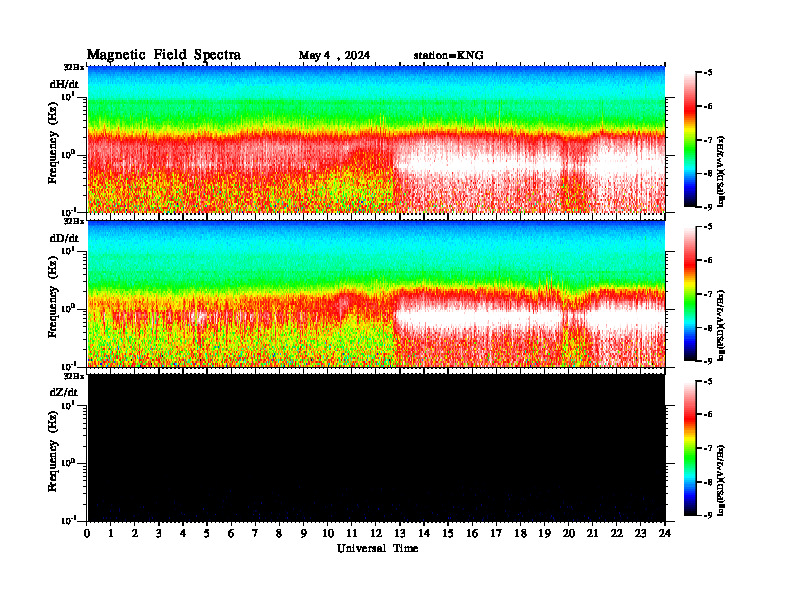Click the dZ/dt spectrogram color bar
This screenshot has height=612, width=792.
[x=689, y=448]
